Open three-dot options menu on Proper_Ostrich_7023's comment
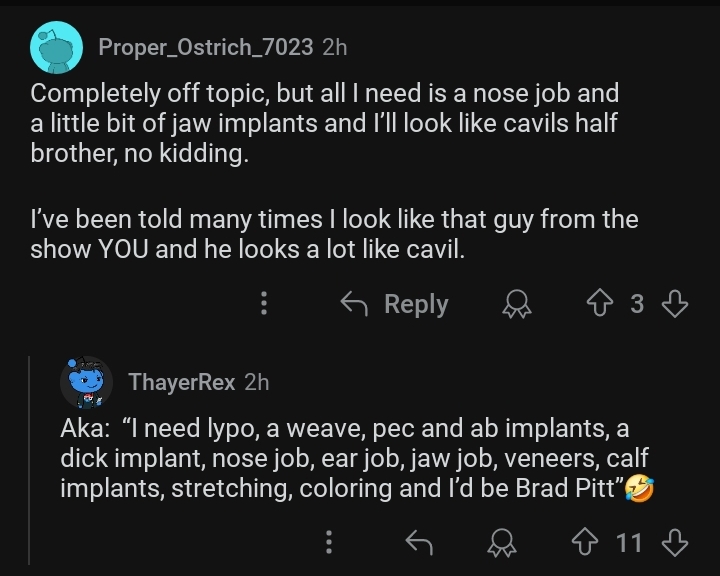This screenshot has width=720, height=576. pyautogui.click(x=264, y=304)
